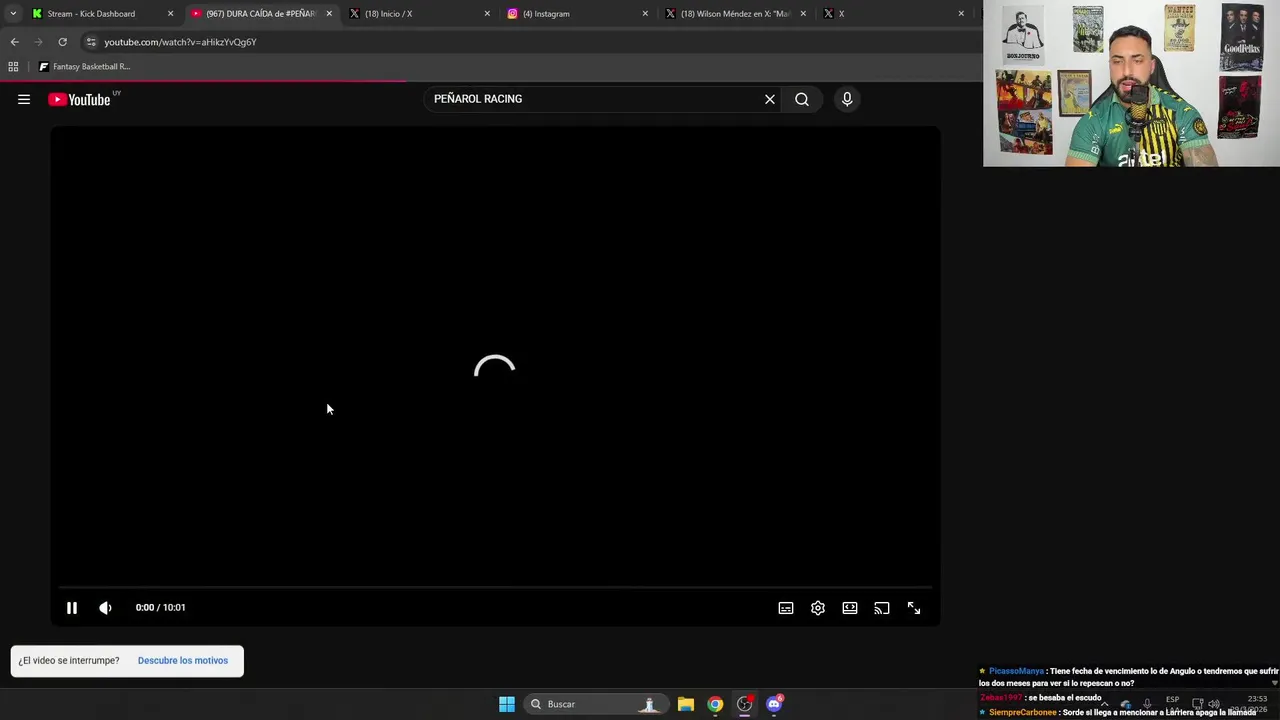Viewport: 1280px width, 720px height.
Task: Open 'Descubre los motivos' link
Action: [x=183, y=660]
